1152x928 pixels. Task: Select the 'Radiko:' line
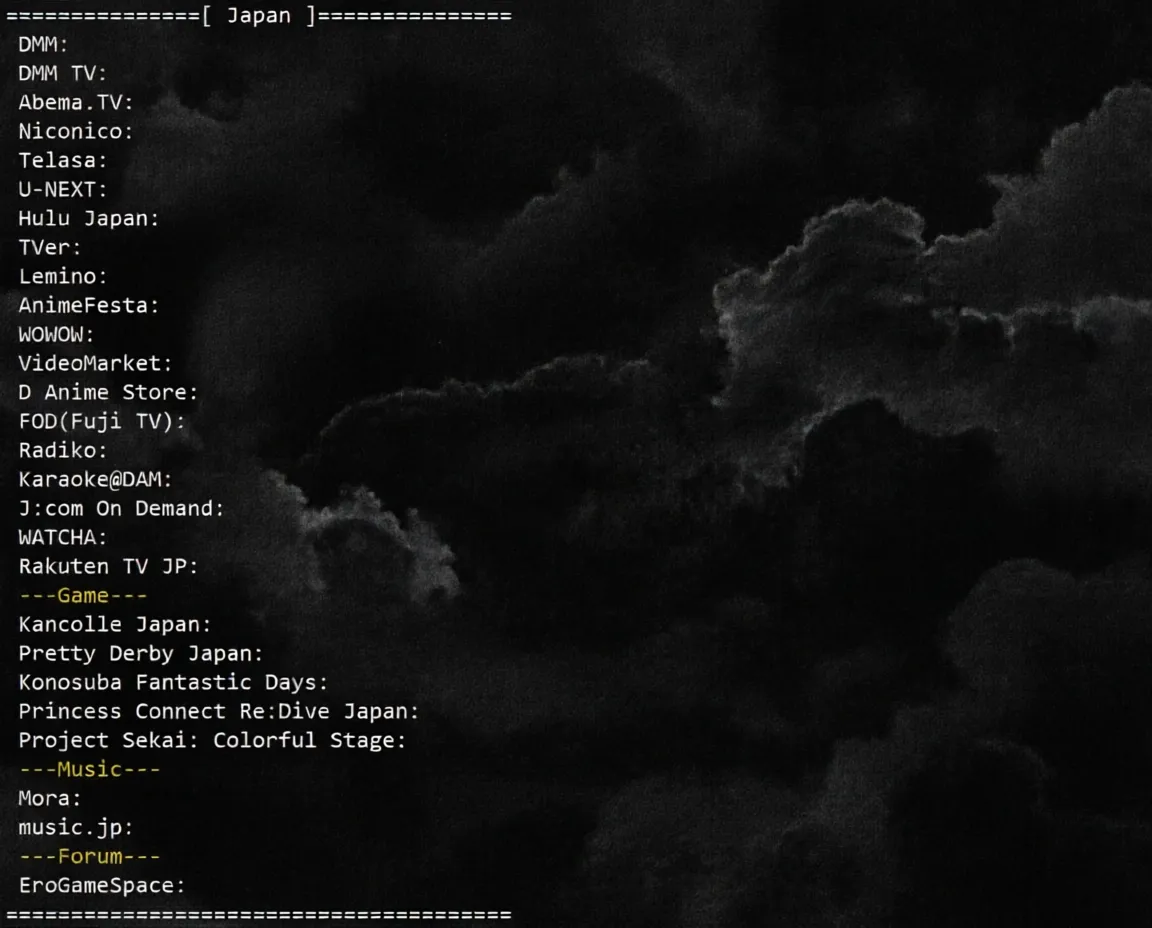pos(62,450)
